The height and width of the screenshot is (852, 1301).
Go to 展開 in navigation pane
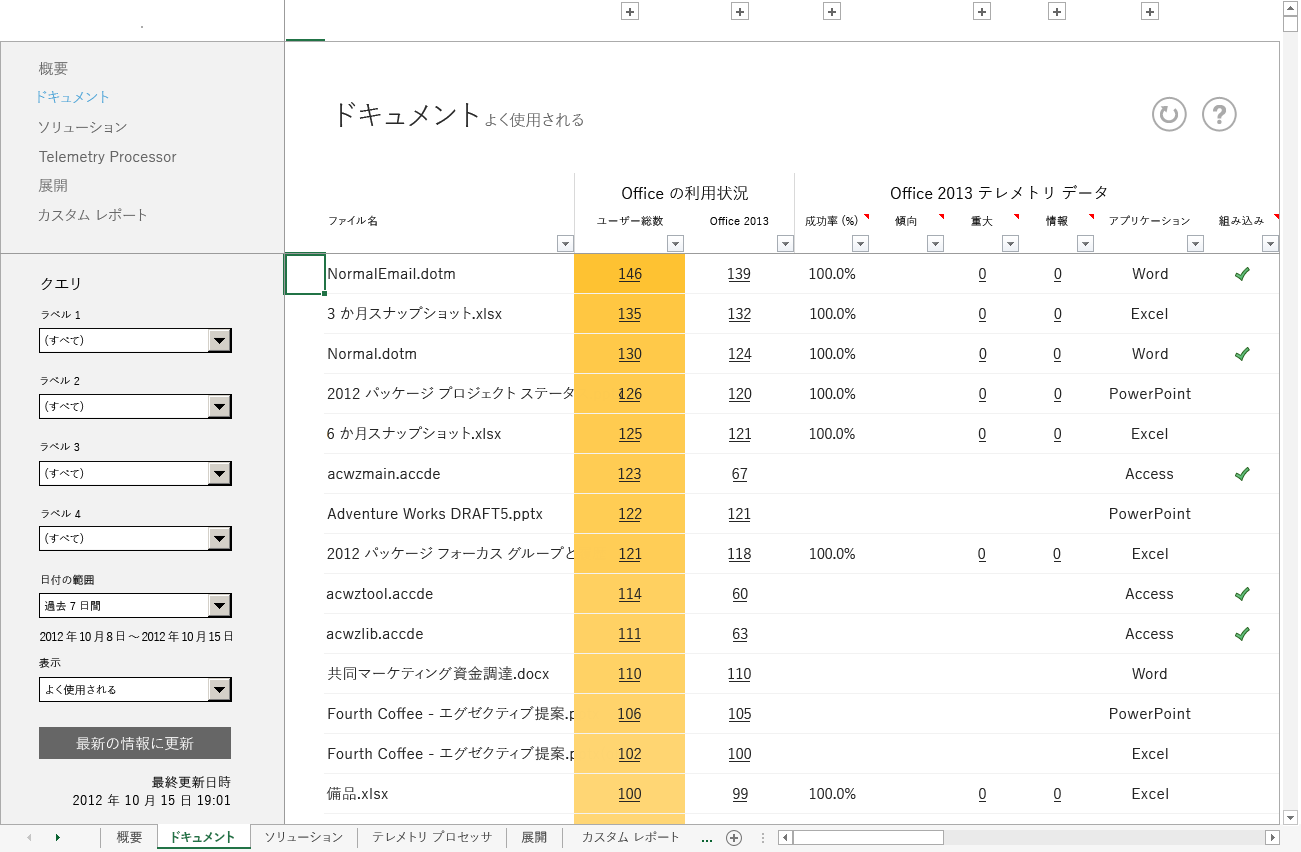point(53,186)
